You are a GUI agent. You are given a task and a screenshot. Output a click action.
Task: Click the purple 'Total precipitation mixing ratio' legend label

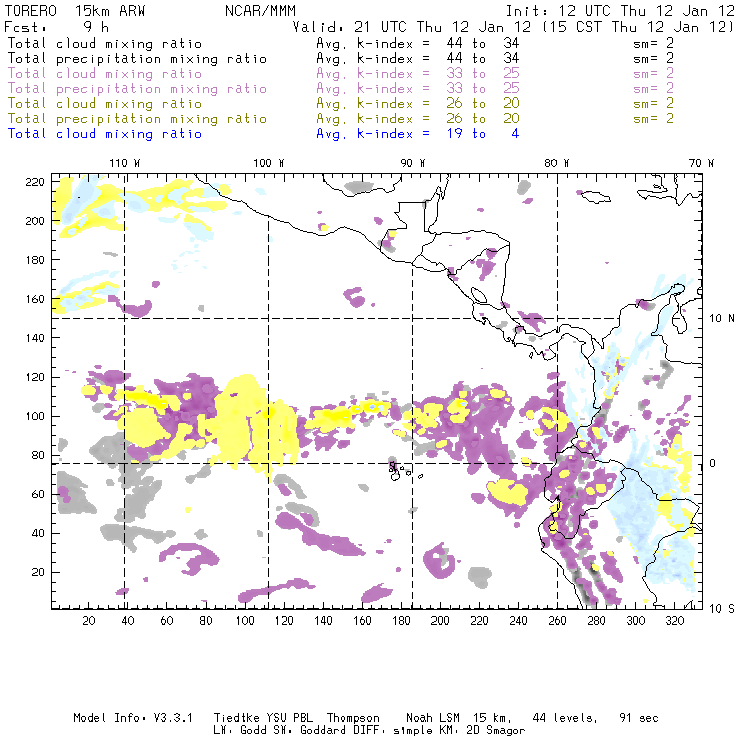[x=137, y=89]
